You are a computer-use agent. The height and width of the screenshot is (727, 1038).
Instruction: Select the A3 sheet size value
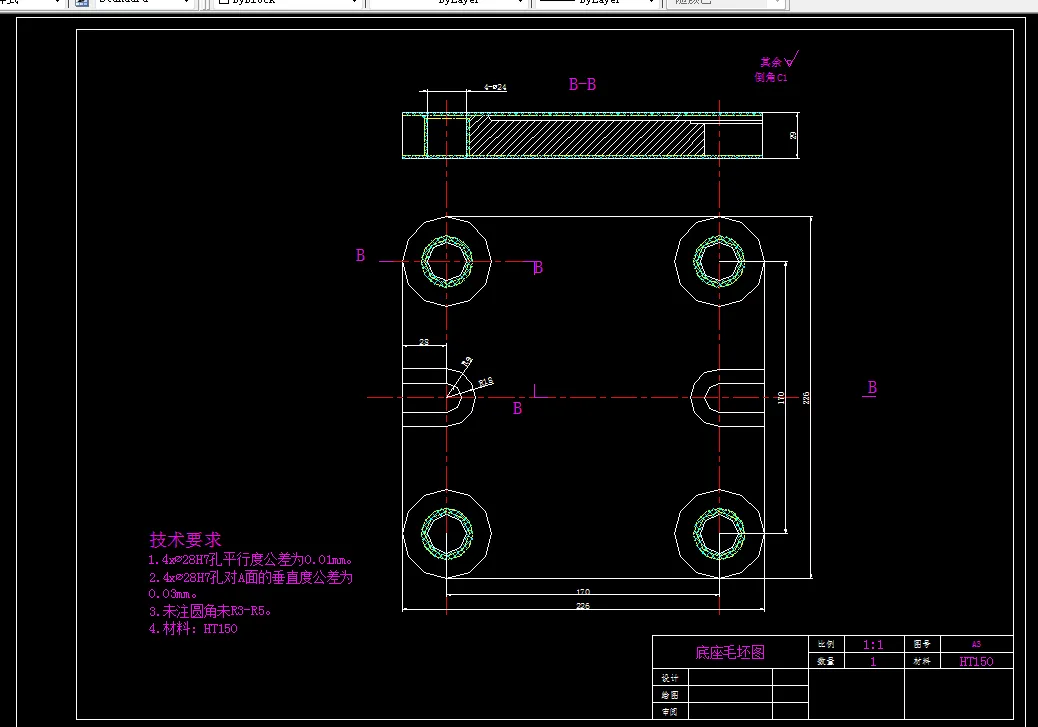[x=976, y=644]
